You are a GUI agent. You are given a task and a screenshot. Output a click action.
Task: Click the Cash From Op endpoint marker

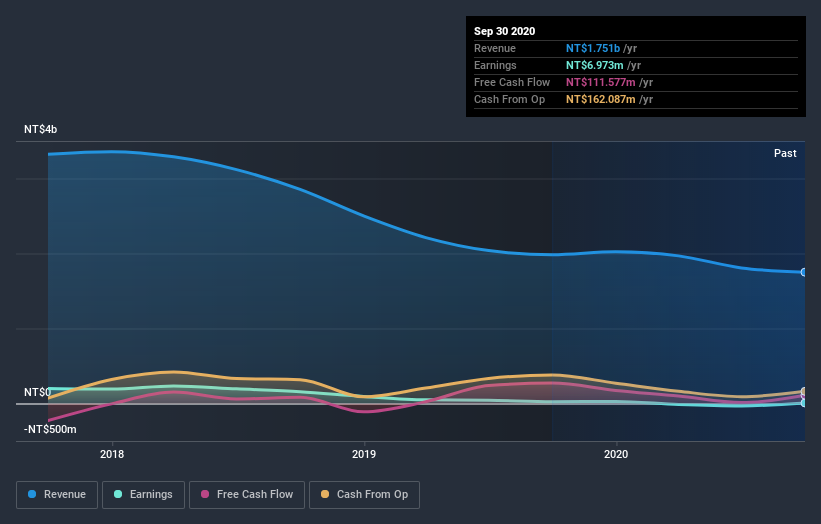pos(804,392)
